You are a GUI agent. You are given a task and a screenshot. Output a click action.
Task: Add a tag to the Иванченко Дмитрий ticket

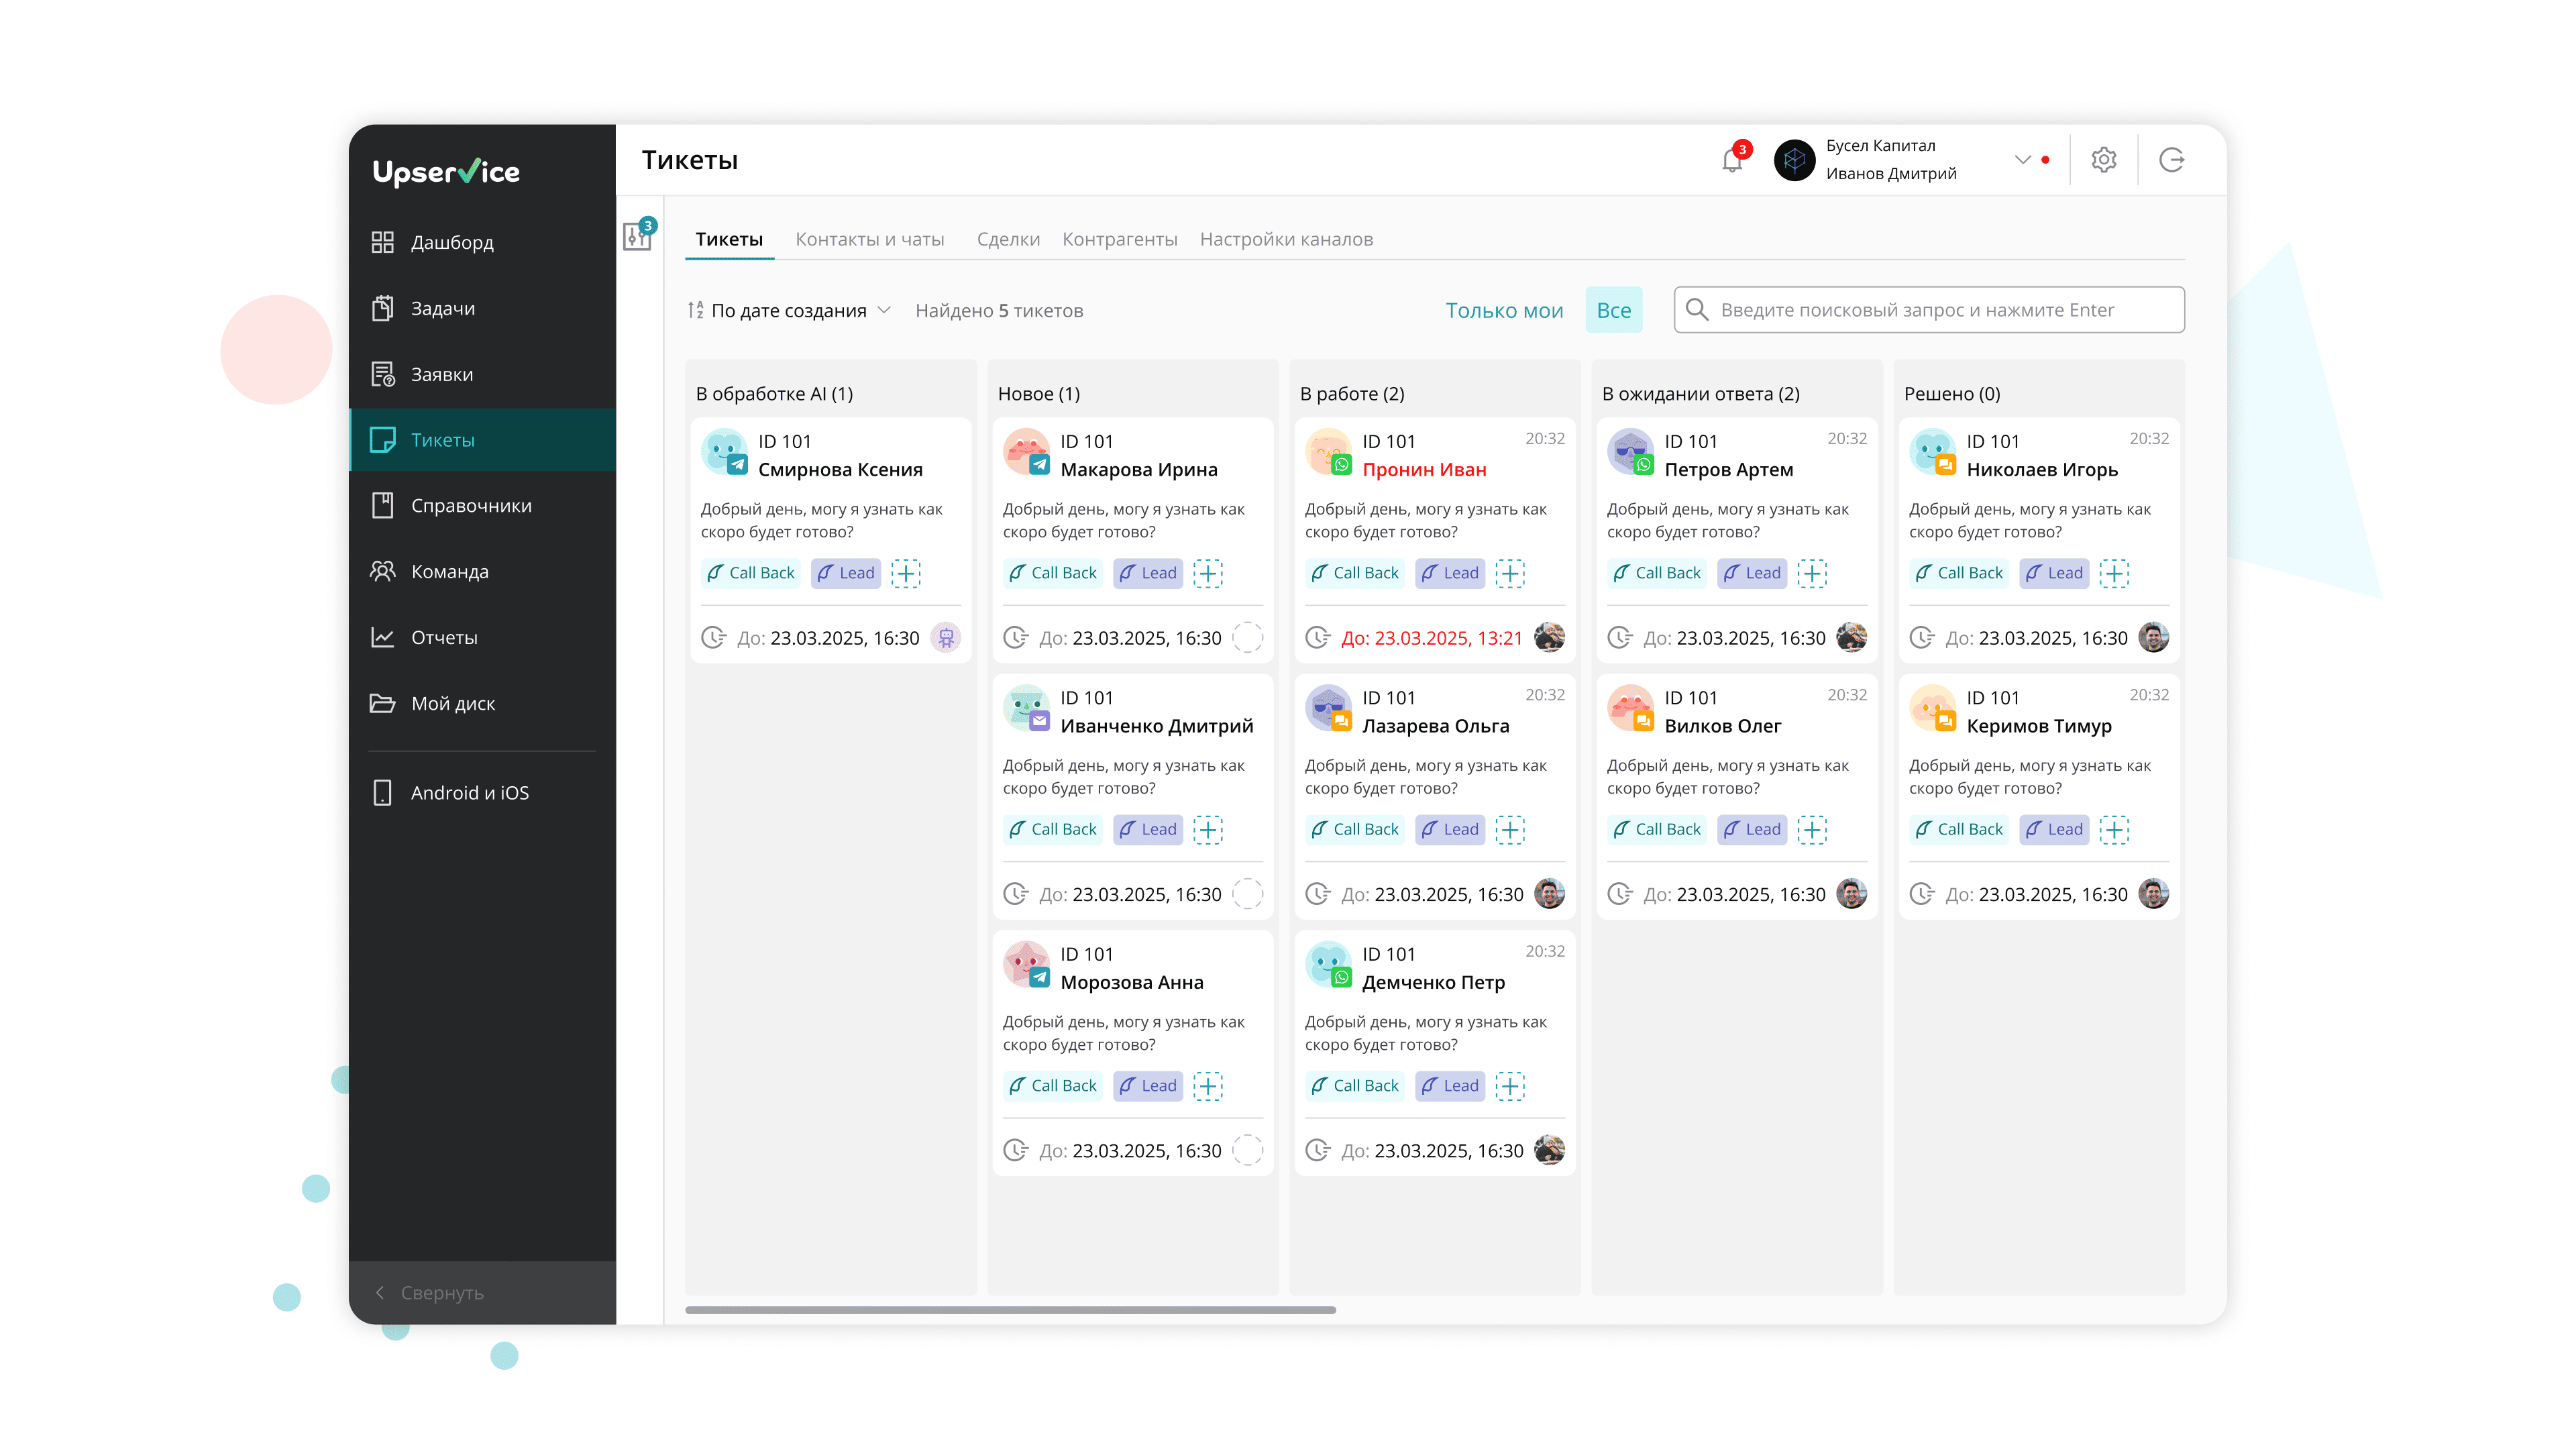(x=1208, y=829)
